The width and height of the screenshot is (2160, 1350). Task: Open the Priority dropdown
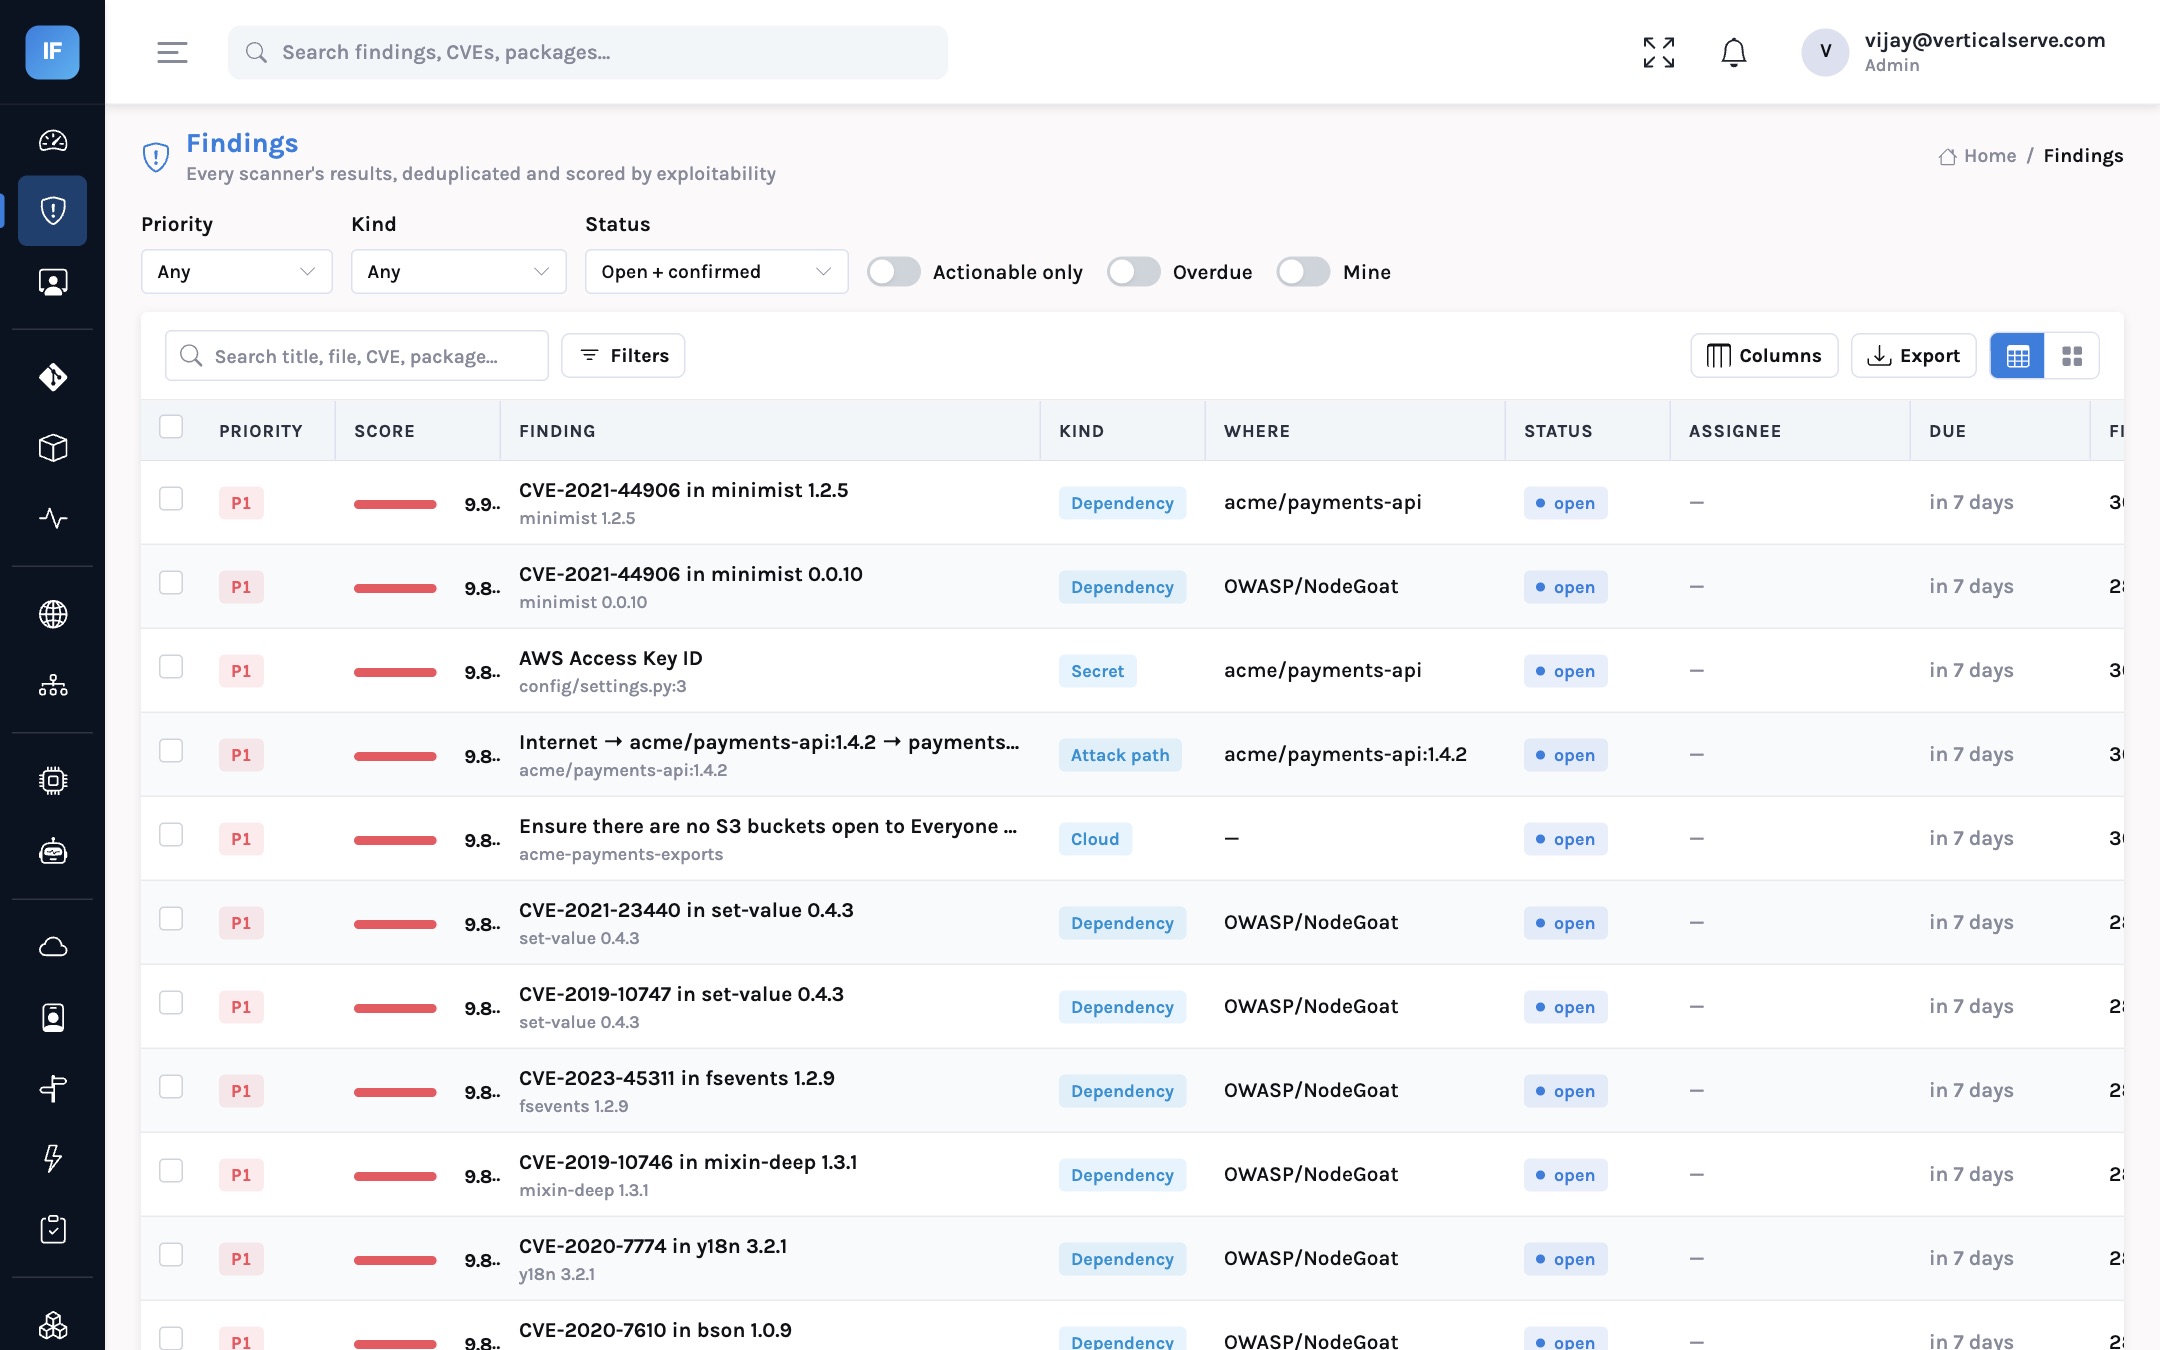coord(237,272)
